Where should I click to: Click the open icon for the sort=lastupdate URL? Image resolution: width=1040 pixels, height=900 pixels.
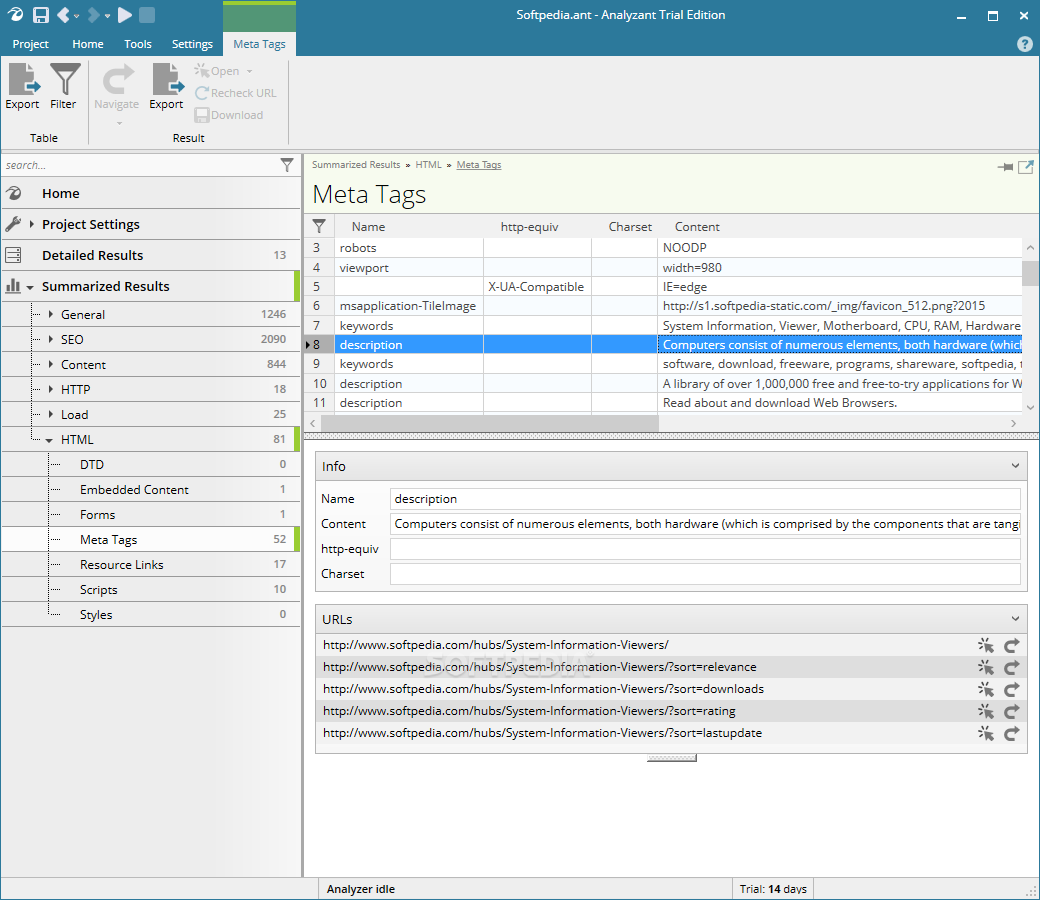[986, 733]
